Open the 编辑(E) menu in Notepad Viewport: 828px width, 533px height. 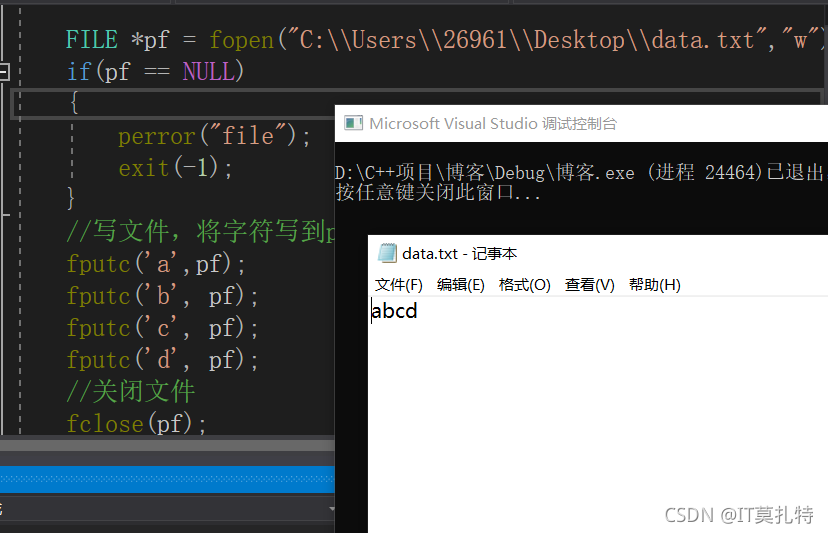coord(460,285)
